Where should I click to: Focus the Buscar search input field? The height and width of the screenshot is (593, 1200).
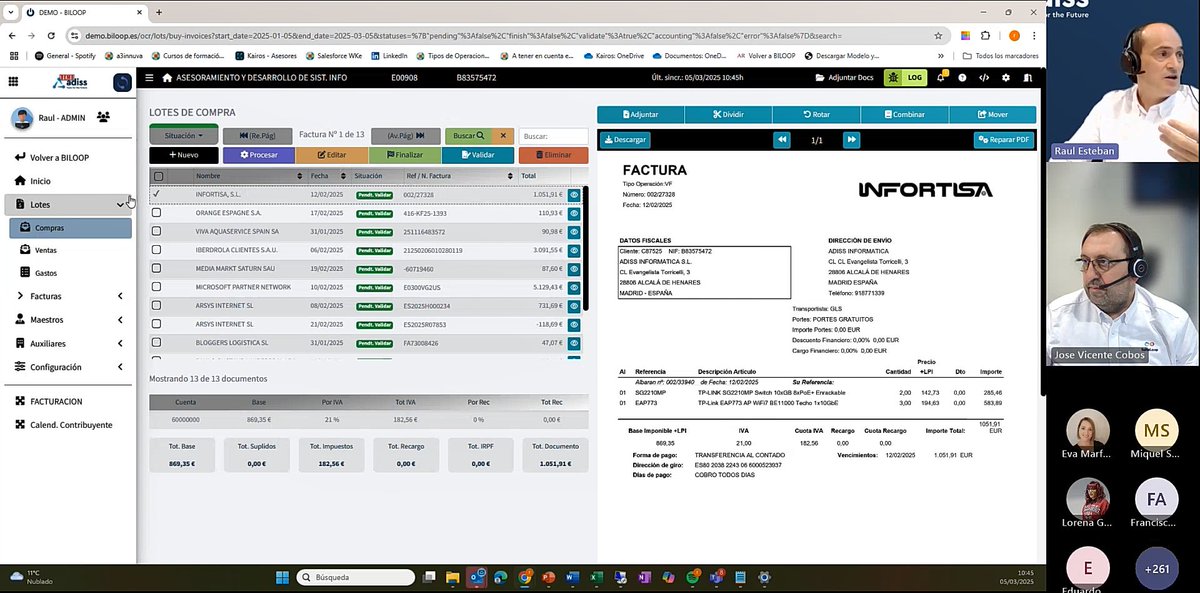click(553, 136)
